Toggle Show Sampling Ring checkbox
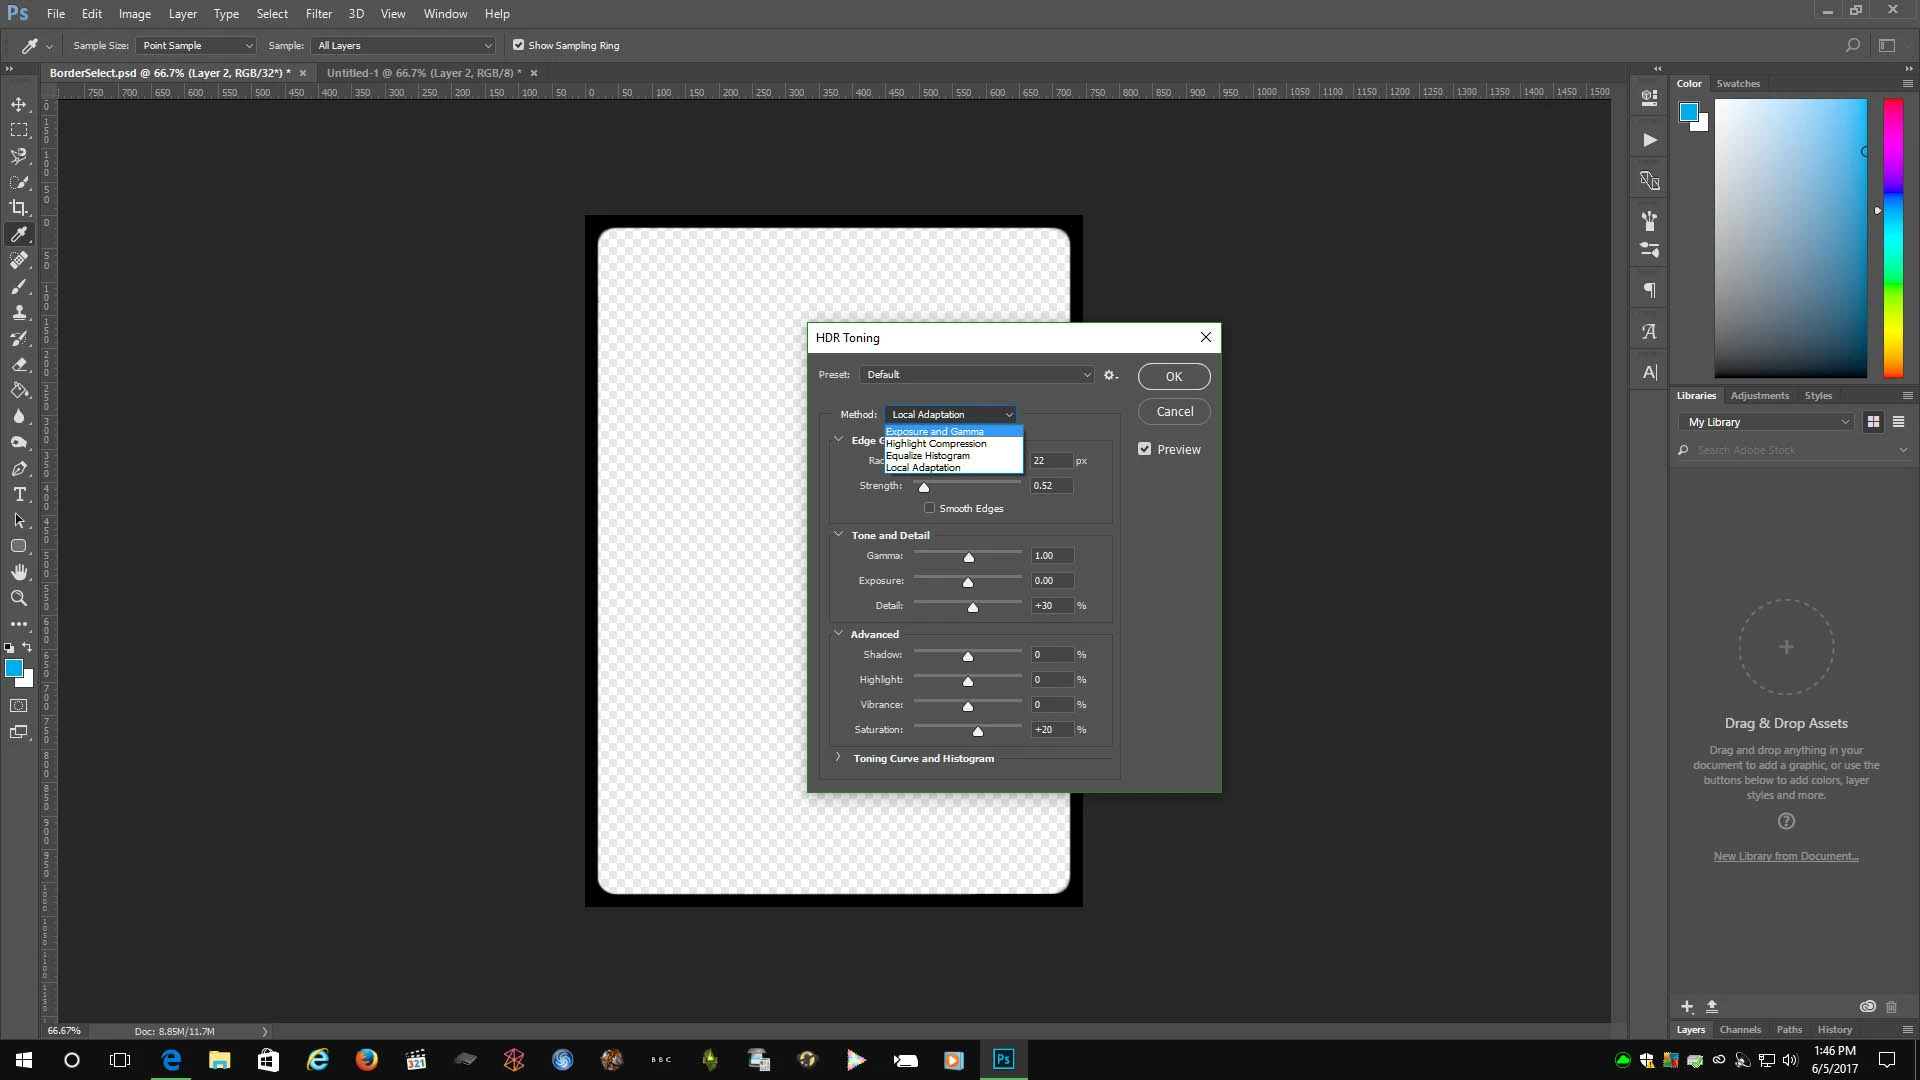Viewport: 1920px width, 1080px height. tap(518, 45)
